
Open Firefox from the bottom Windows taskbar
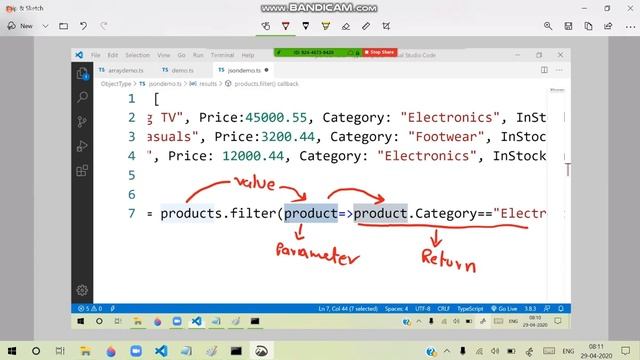[111, 351]
